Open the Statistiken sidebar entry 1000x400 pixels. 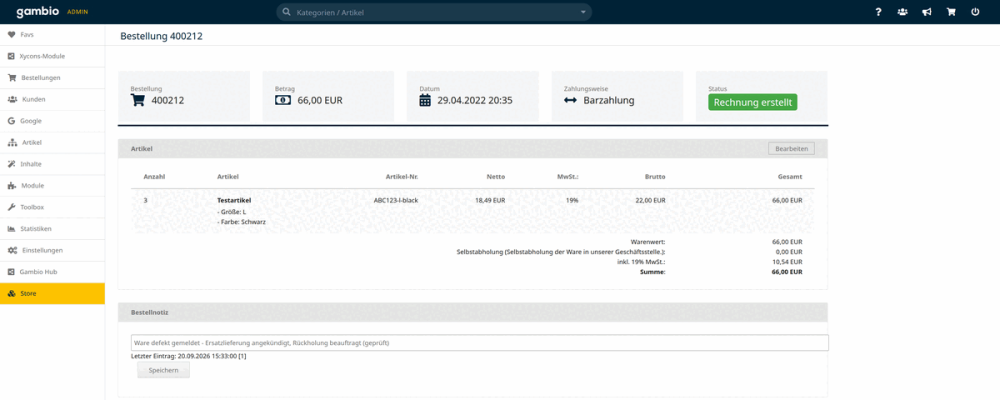tap(52, 229)
